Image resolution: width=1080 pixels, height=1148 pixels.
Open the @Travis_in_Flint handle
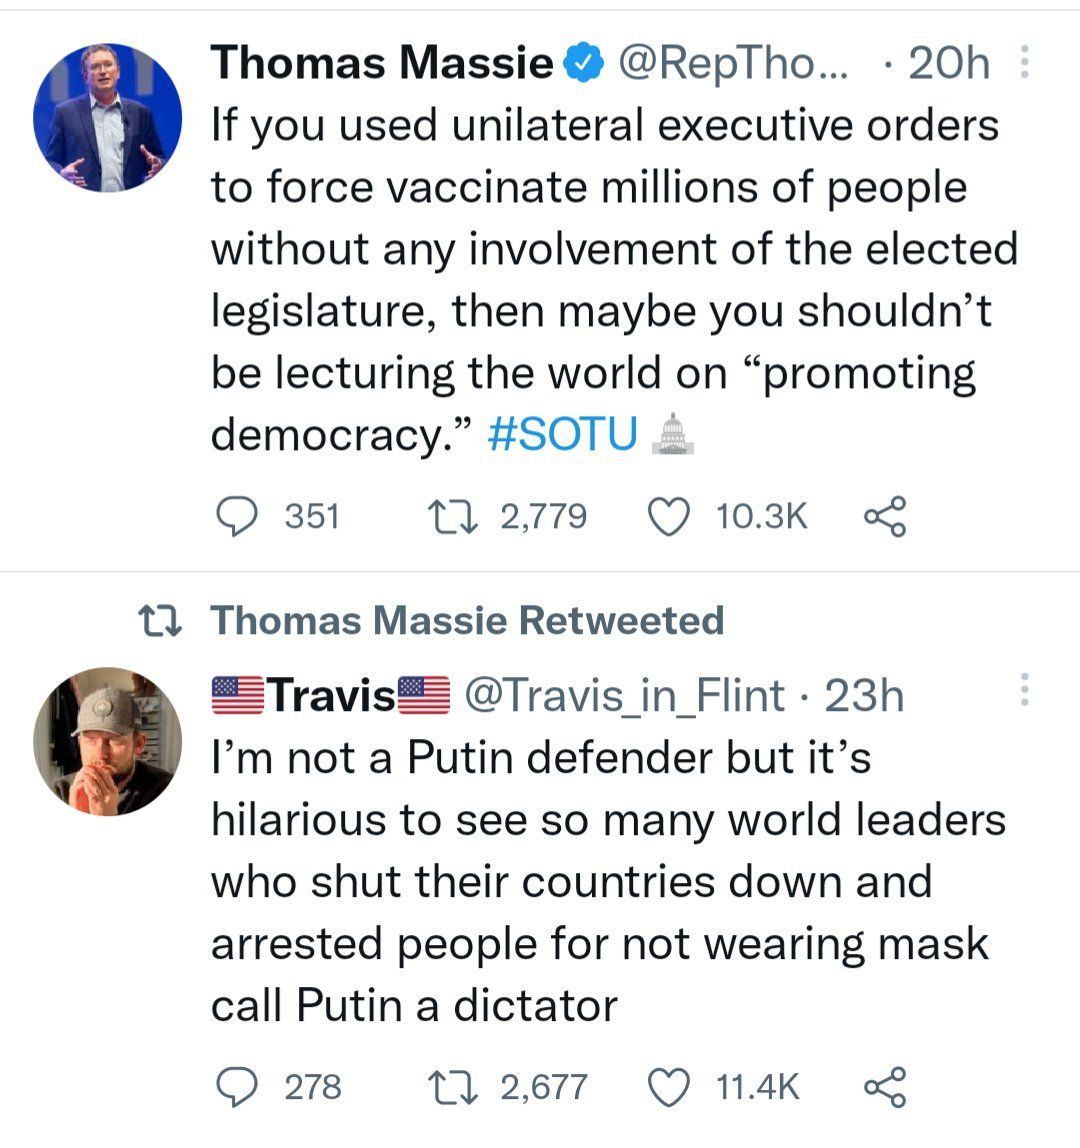[x=624, y=695]
